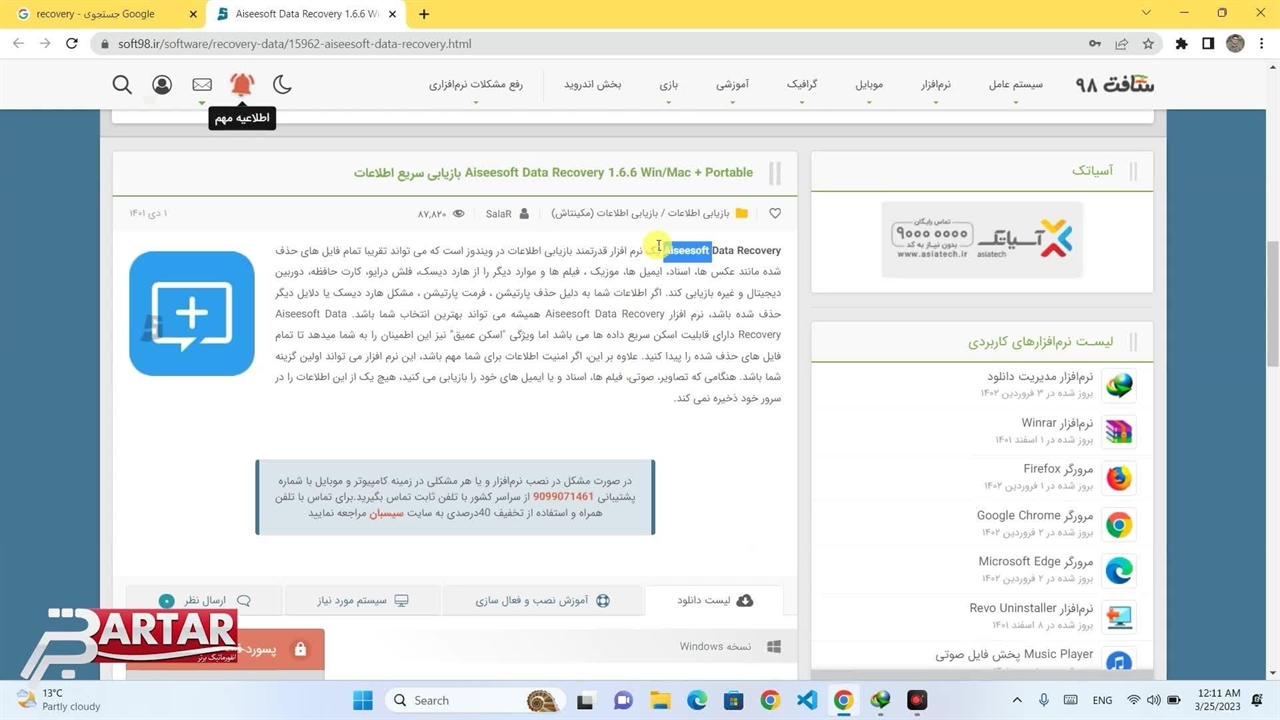Bookmark this page with star icon

tap(1149, 44)
